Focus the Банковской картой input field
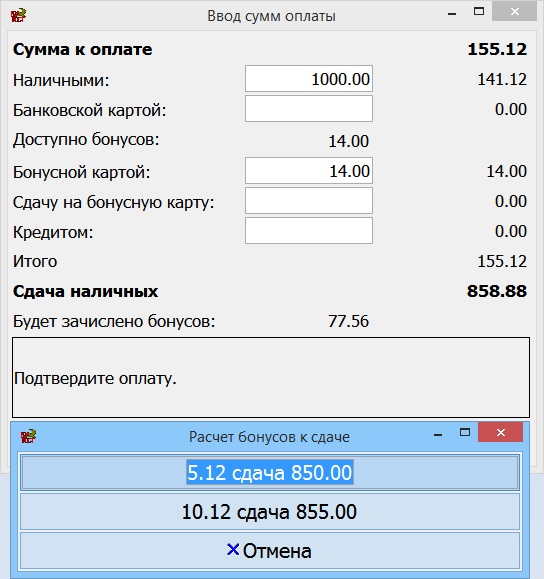Screen dimensions: 544x579 309,109
